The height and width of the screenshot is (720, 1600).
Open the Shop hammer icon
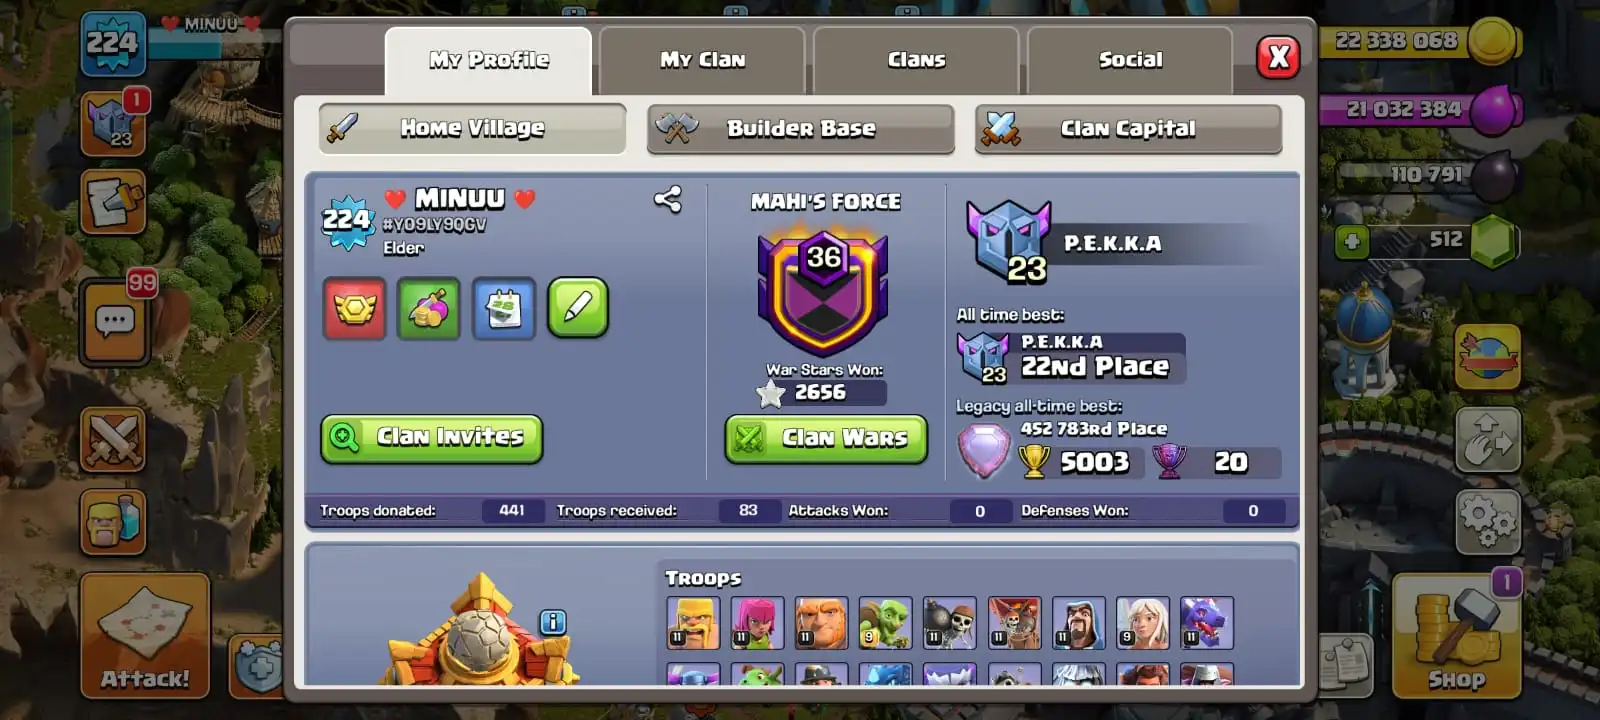1456,635
